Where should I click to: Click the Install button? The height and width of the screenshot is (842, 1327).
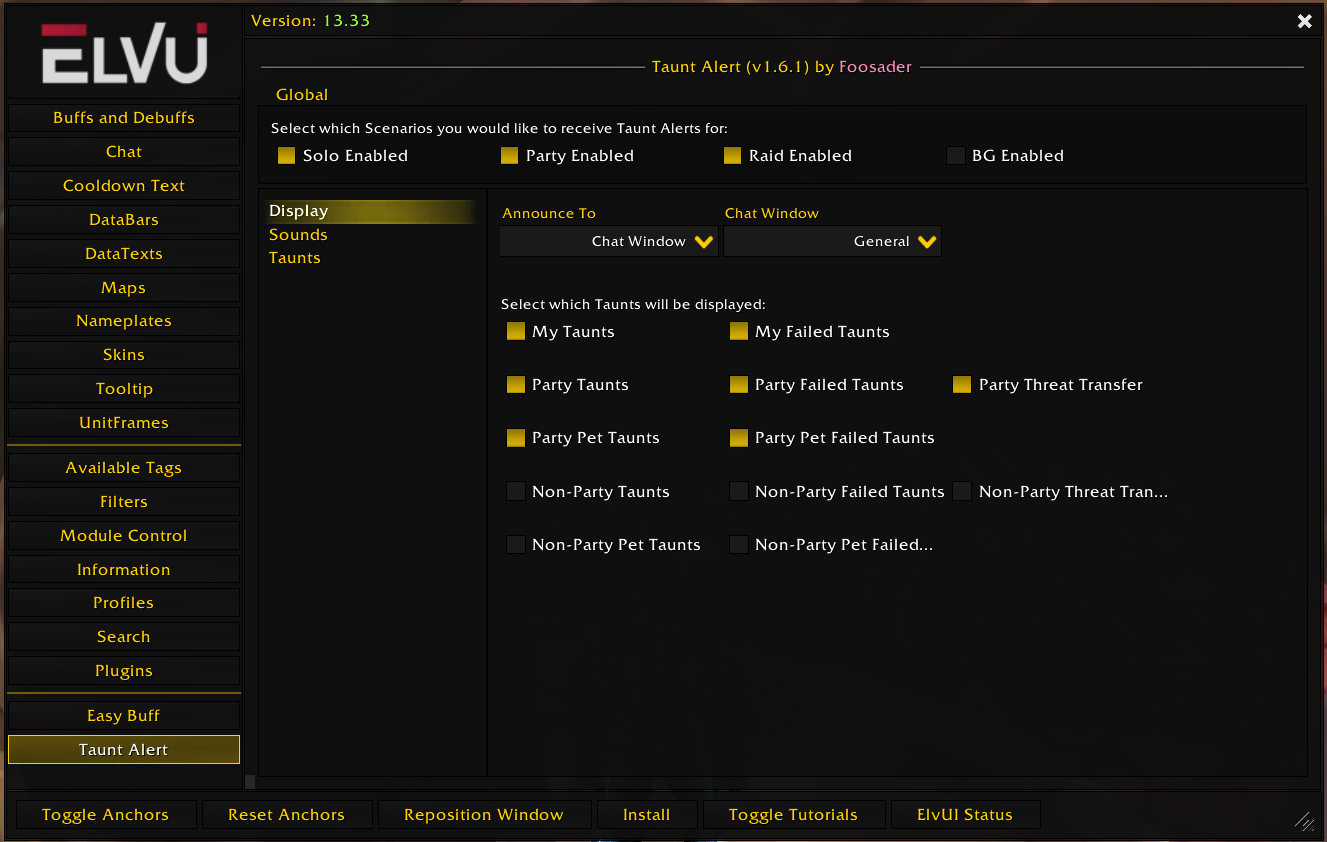[x=647, y=815]
